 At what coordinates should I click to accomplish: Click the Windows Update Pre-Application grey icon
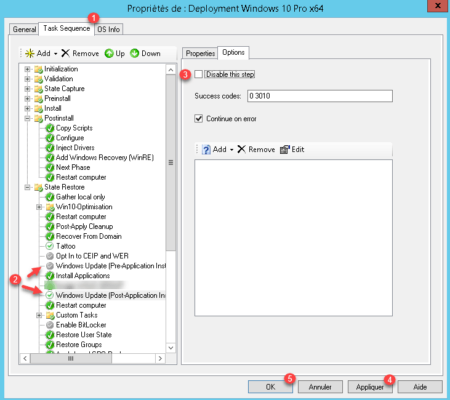coord(50,266)
